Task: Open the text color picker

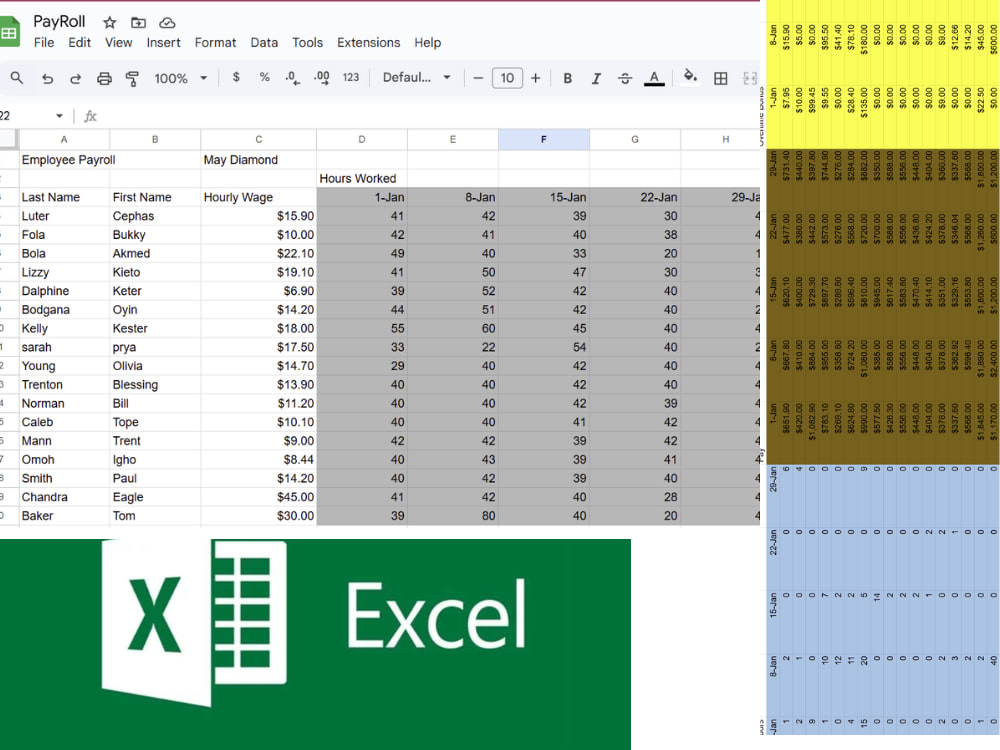Action: (654, 78)
